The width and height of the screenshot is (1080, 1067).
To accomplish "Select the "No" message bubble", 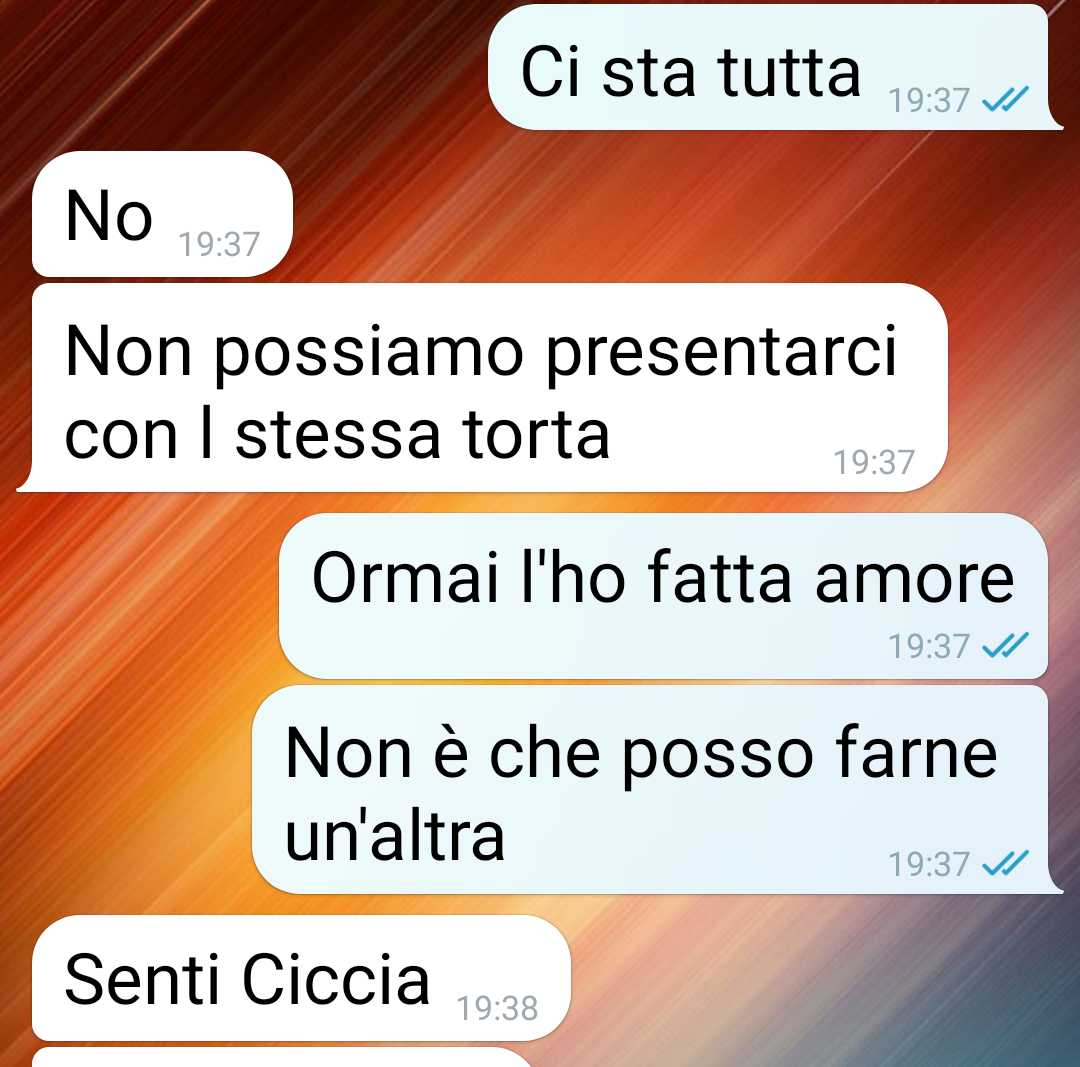I will [163, 214].
